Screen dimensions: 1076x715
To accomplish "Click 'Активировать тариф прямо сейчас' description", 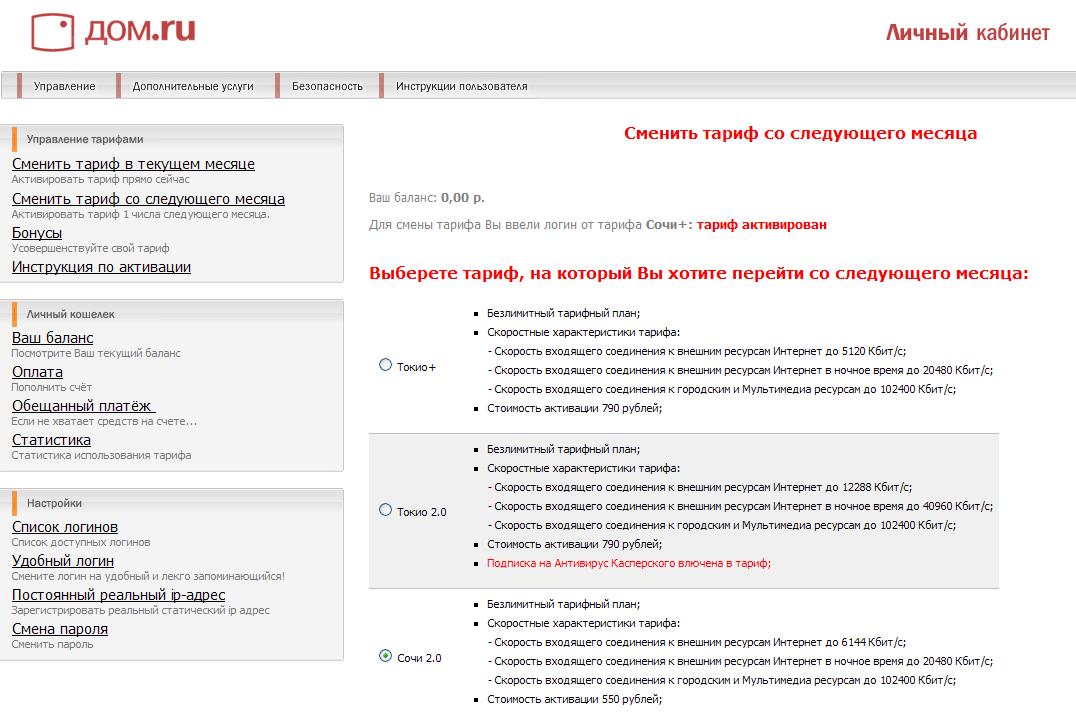I will pos(101,179).
